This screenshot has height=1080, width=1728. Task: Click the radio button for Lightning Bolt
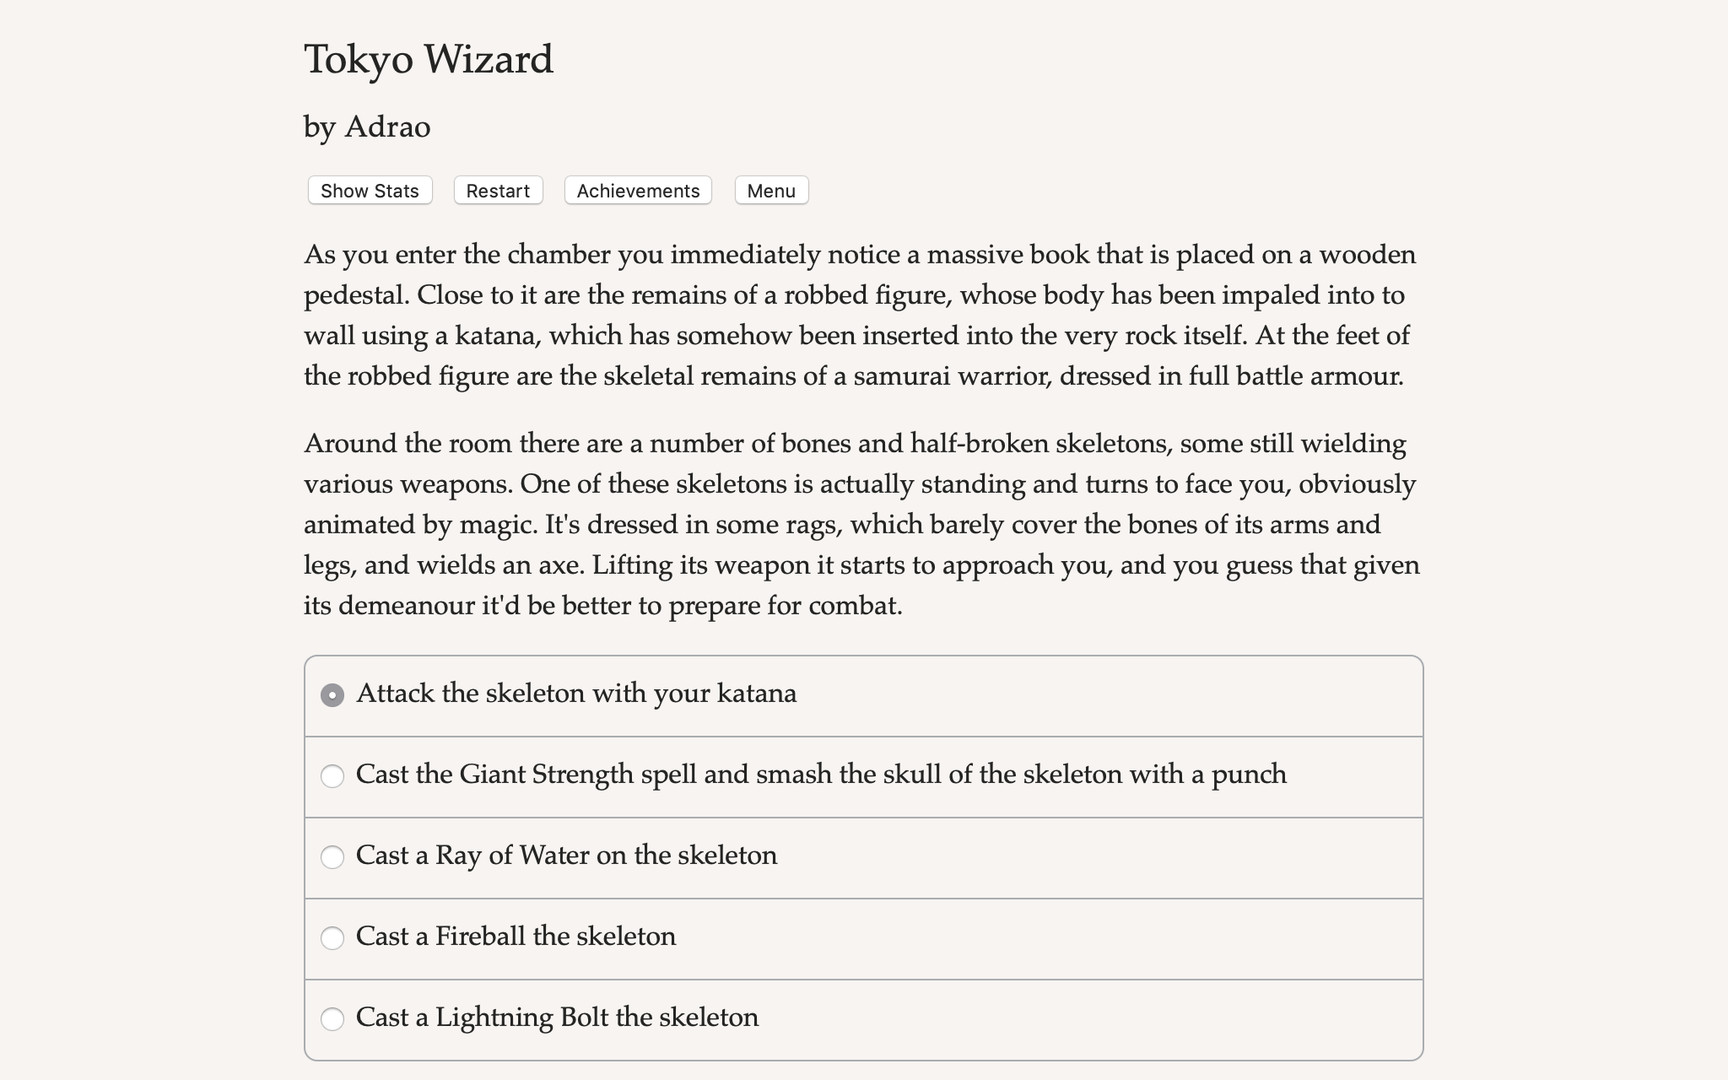click(333, 1019)
